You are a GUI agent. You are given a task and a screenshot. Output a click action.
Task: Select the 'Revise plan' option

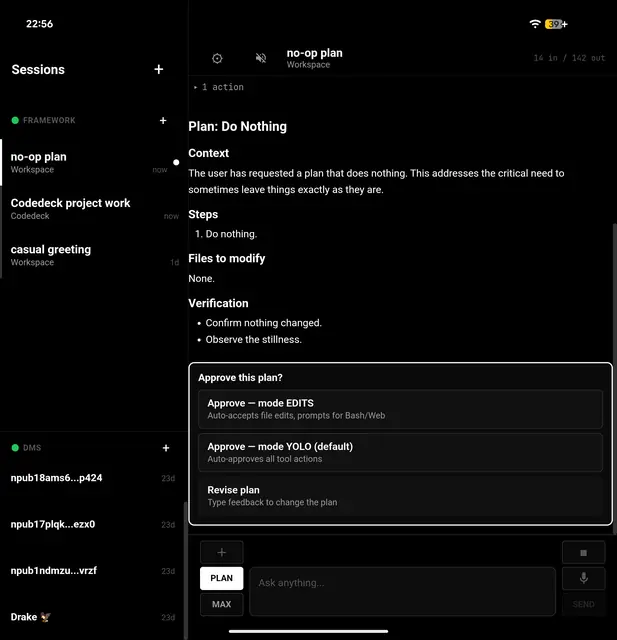tap(400, 496)
